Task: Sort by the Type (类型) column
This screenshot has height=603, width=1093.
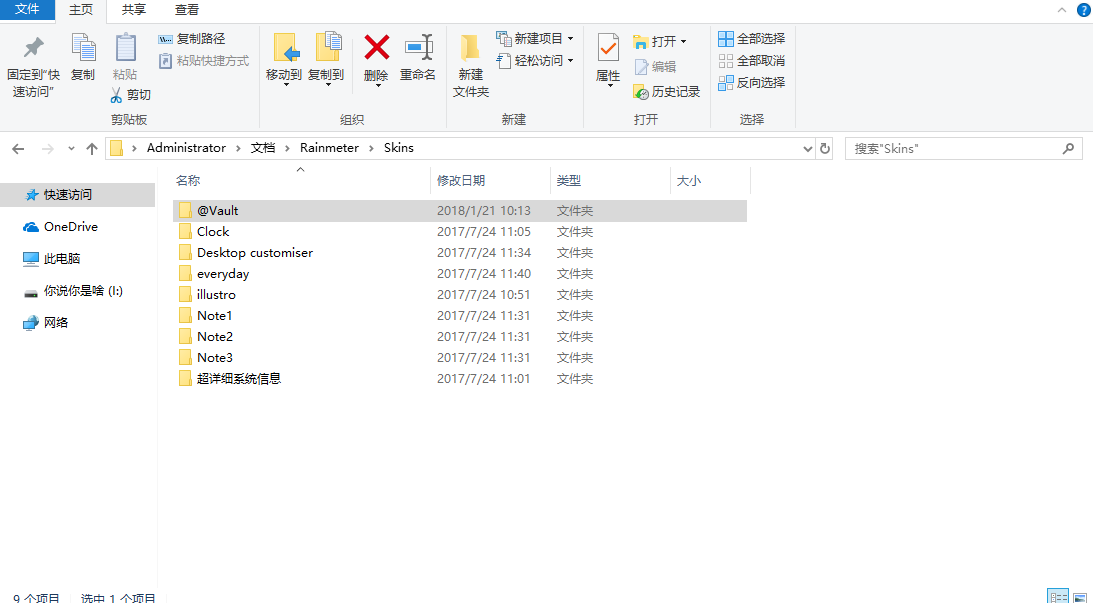Action: (610, 181)
